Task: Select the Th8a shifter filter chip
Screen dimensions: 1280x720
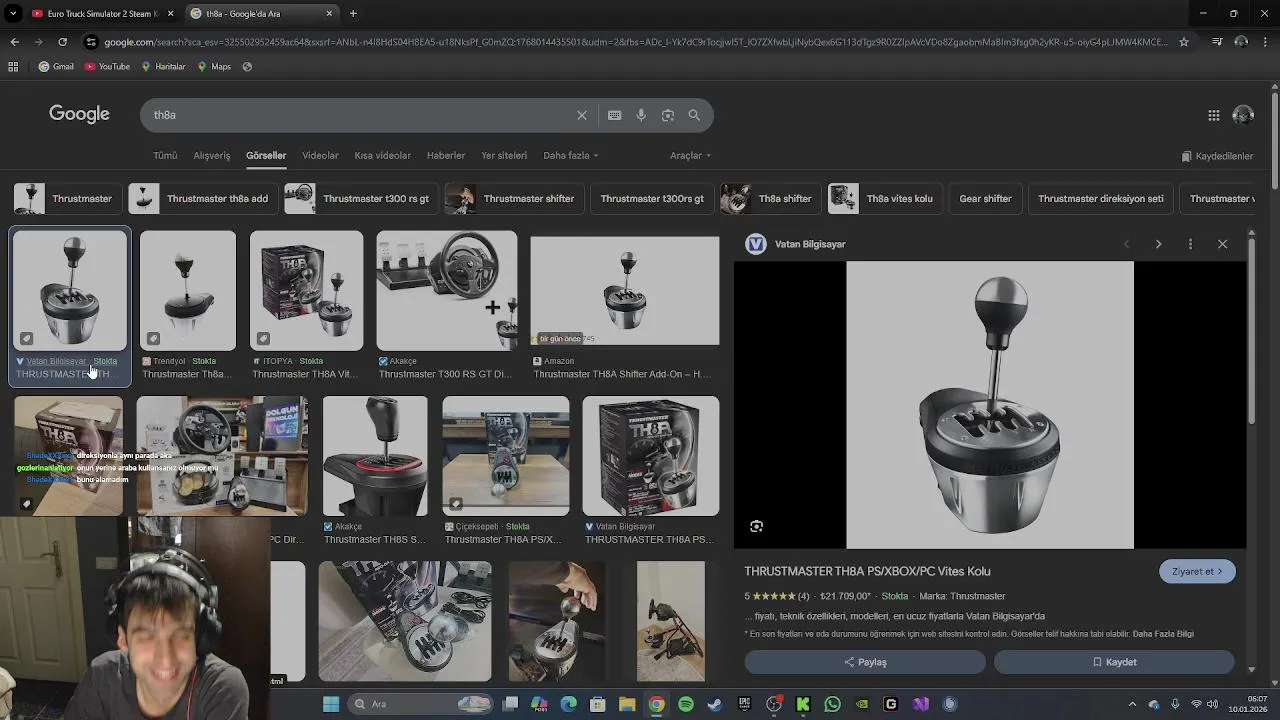Action: click(767, 198)
